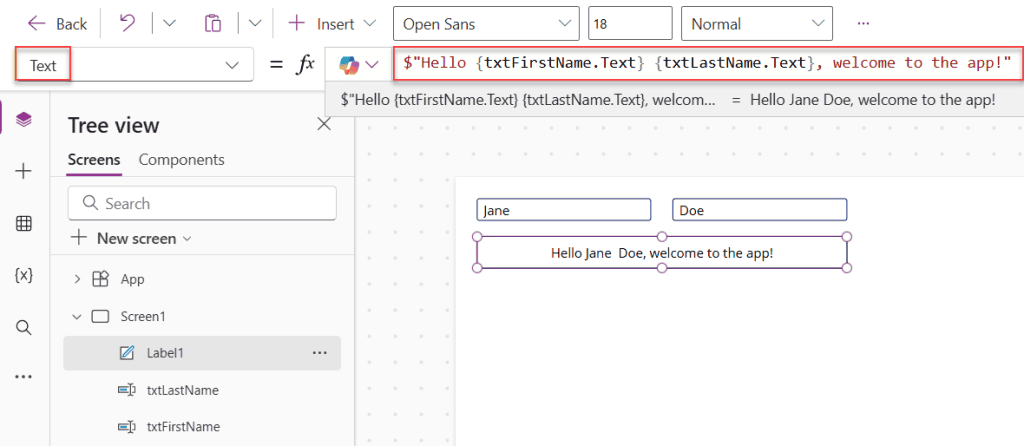Close the Tree view panel
1024x446 pixels.
coord(324,124)
